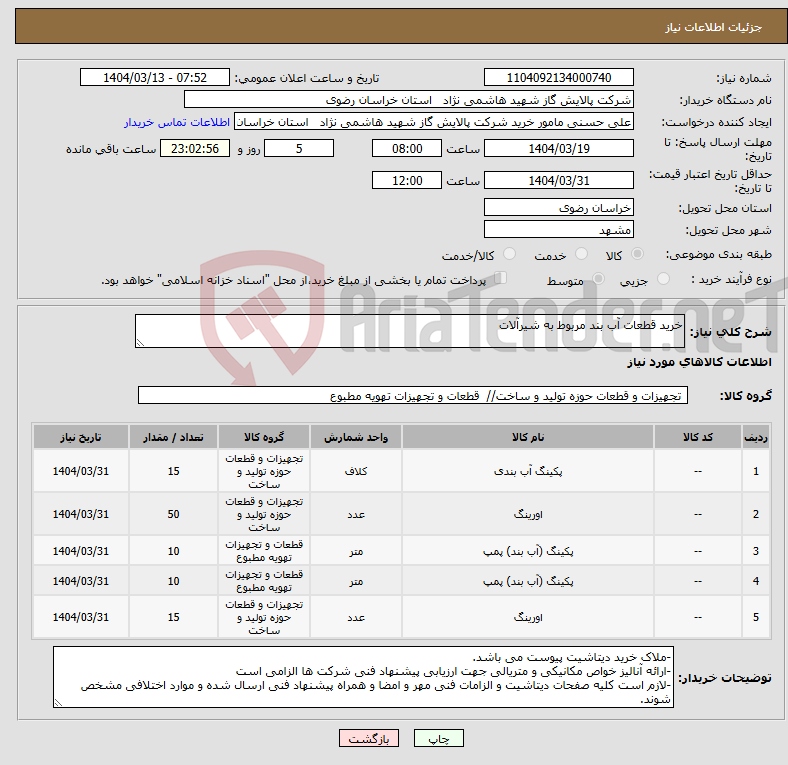788x765 pixels.
Task: Click the request creator field علی حسنی
Action: click(x=434, y=122)
